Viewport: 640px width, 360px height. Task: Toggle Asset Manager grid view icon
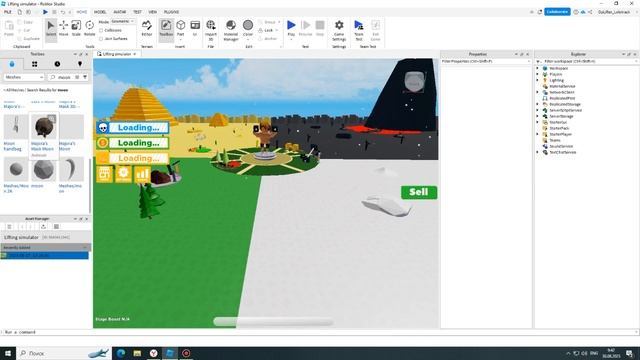[56, 227]
